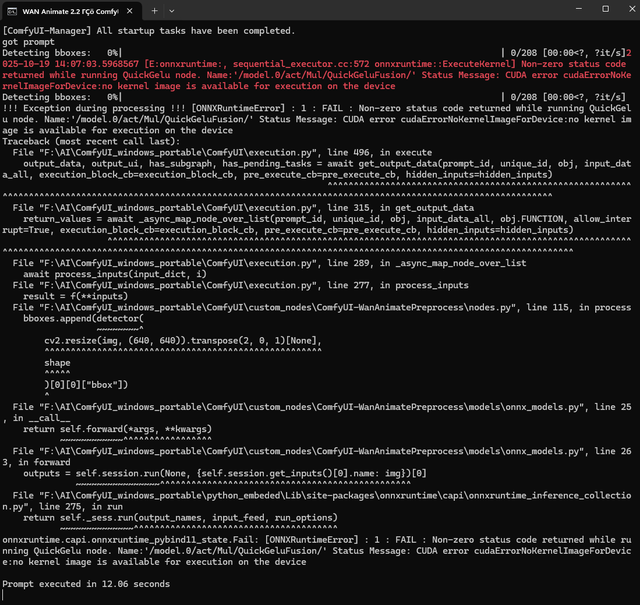640x605 pixels.
Task: Close the terminal window
Action: pyautogui.click(x=632, y=9)
